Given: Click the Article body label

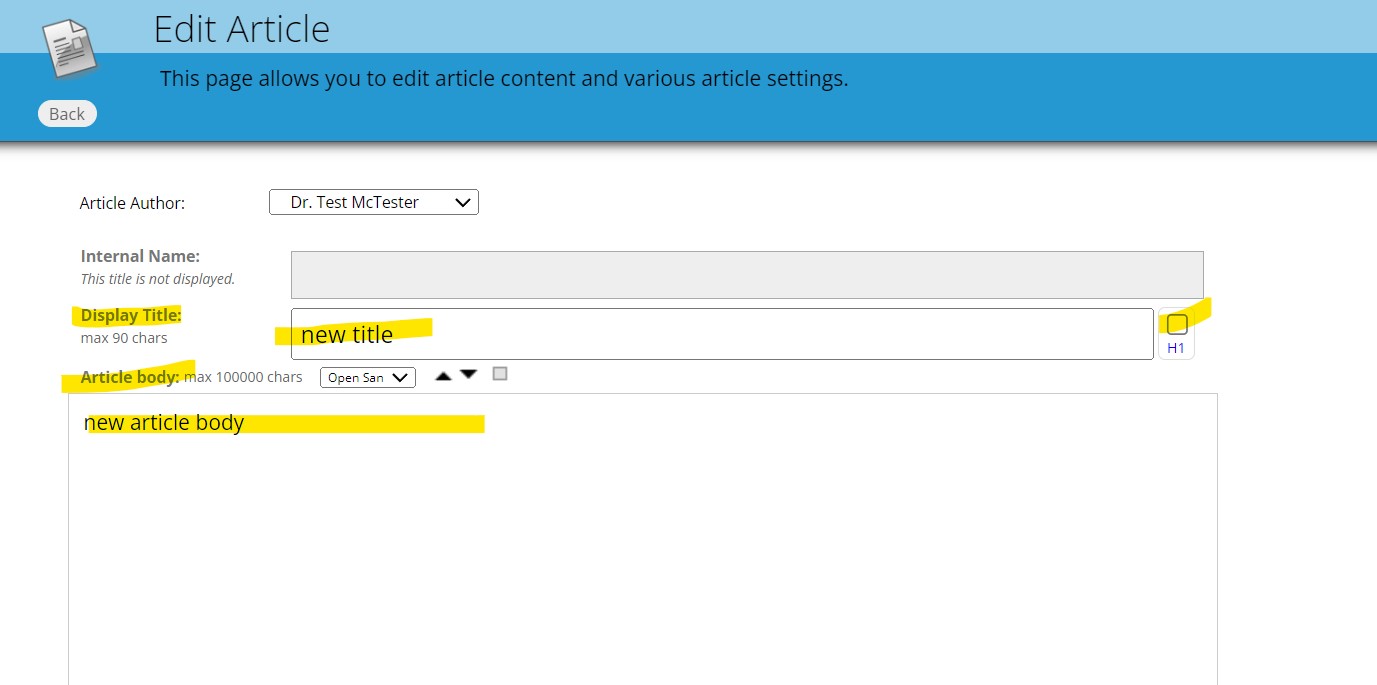Looking at the screenshot, I should point(130,377).
